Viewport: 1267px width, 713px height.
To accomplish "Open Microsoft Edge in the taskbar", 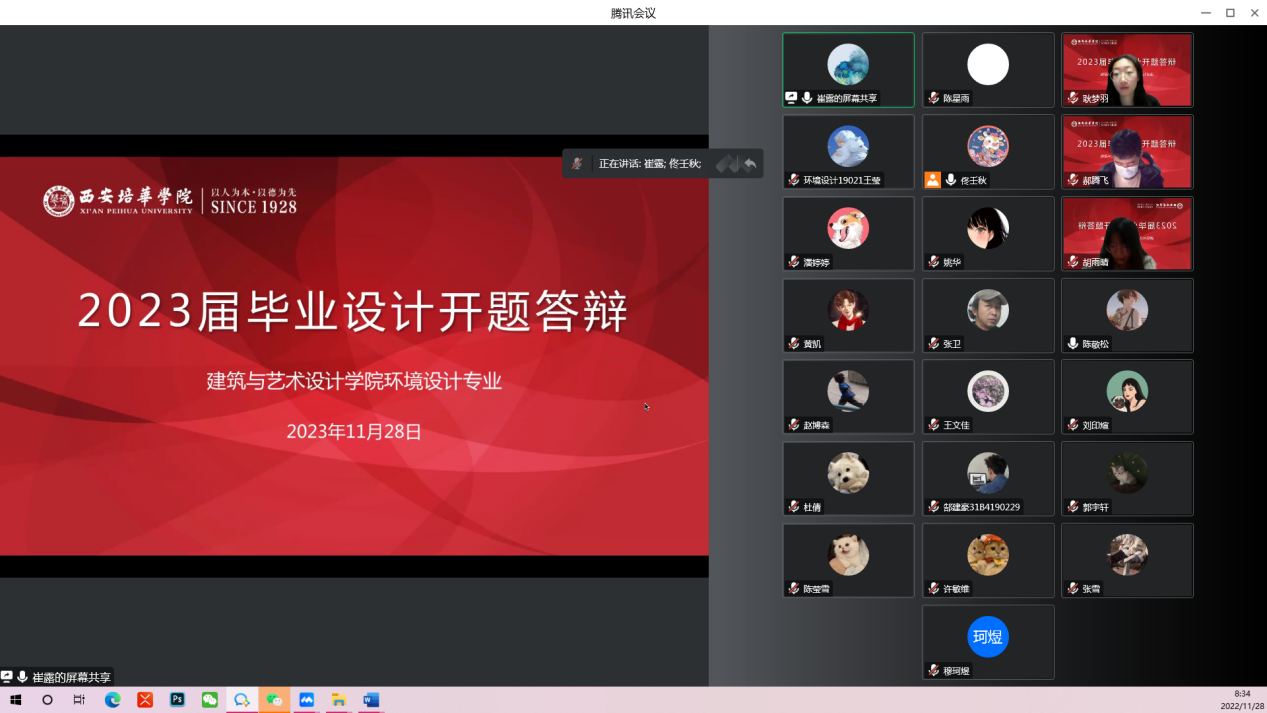I will (113, 700).
